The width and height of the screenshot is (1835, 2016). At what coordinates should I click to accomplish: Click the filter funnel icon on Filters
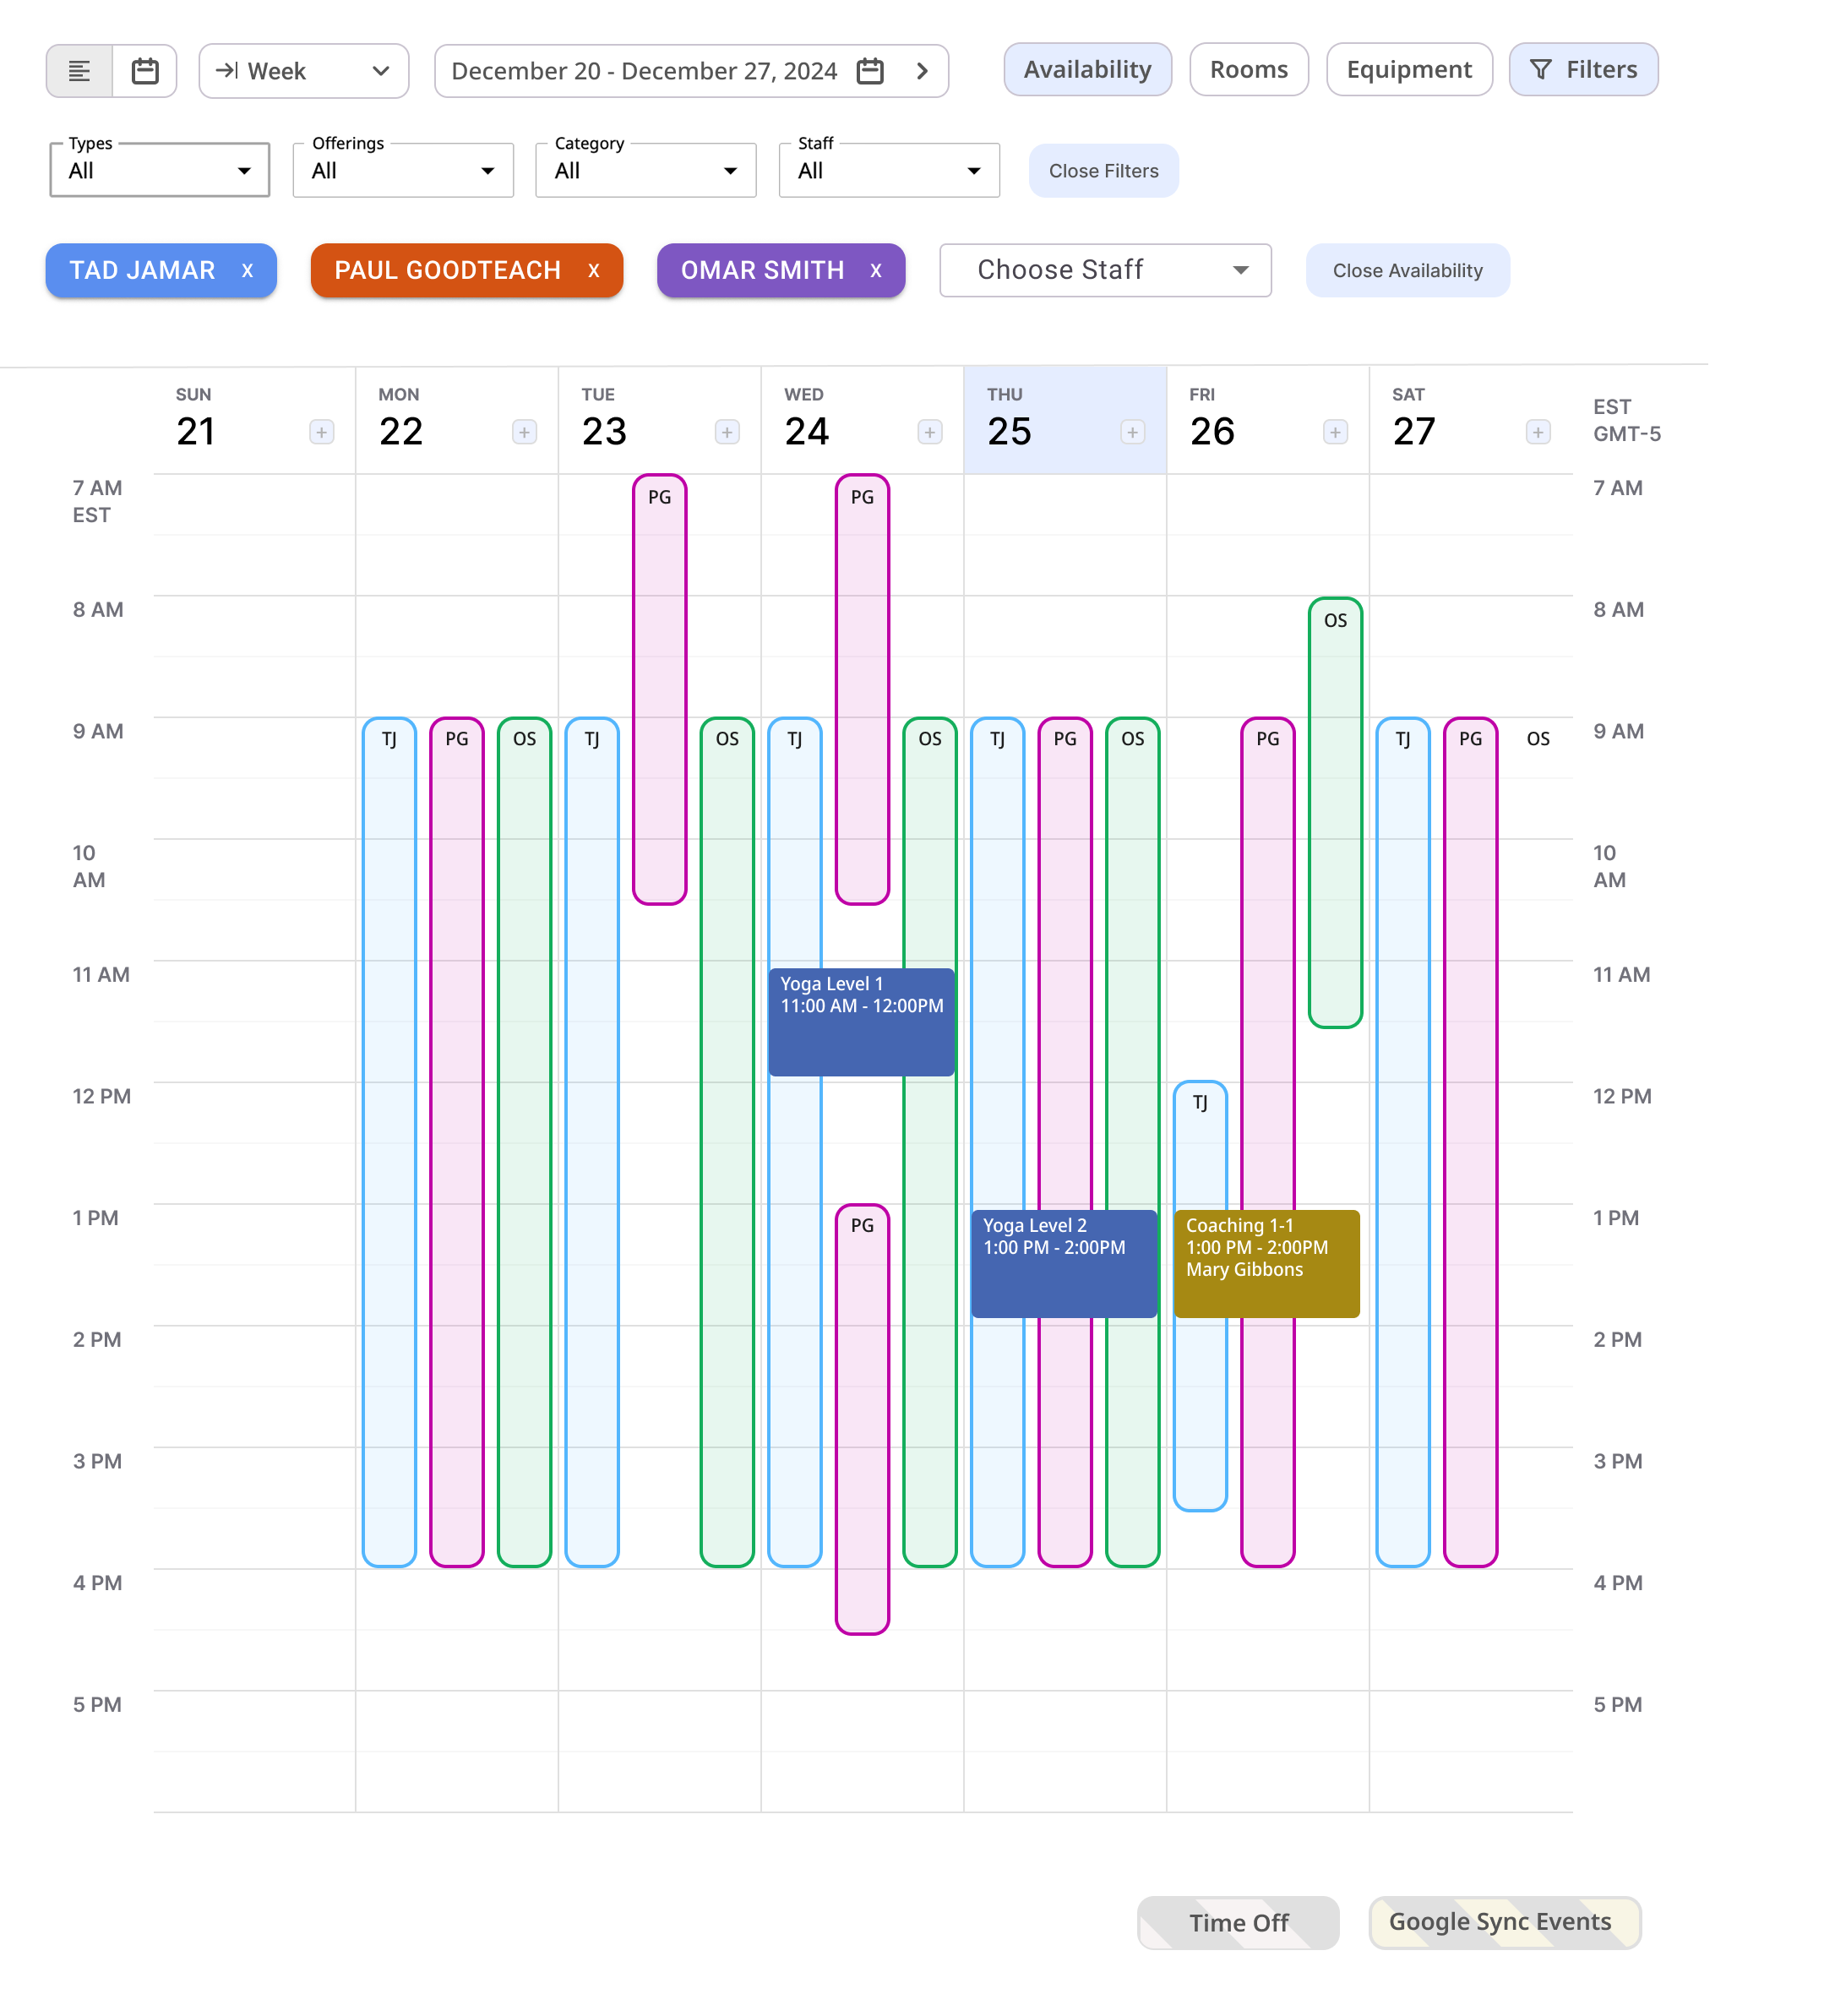coord(1540,70)
